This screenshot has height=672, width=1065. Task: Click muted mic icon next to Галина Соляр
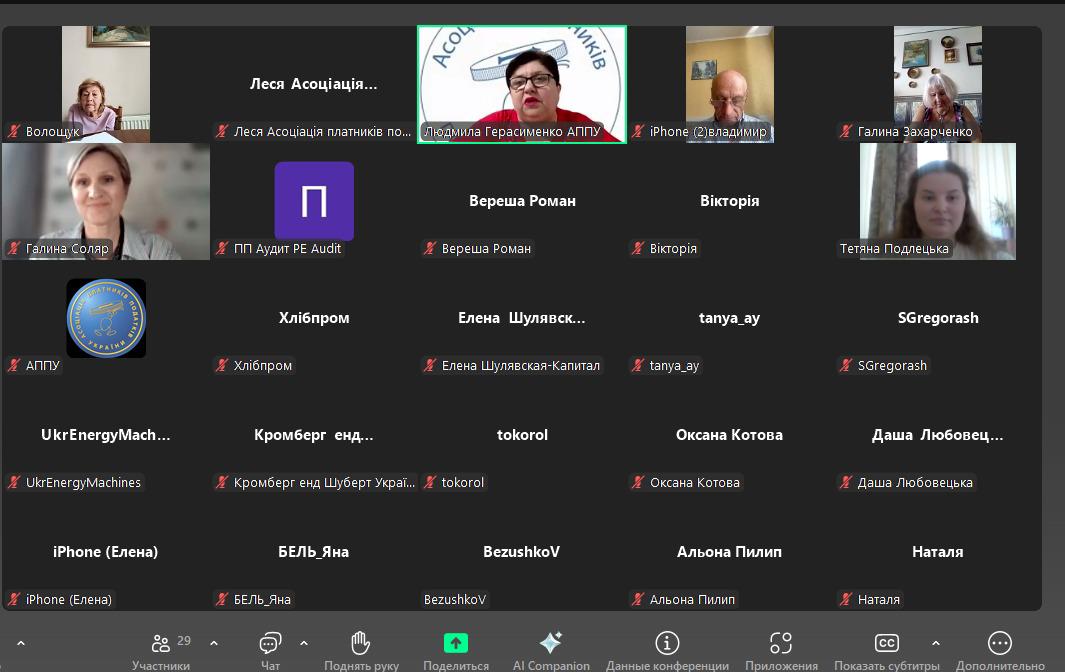click(14, 249)
